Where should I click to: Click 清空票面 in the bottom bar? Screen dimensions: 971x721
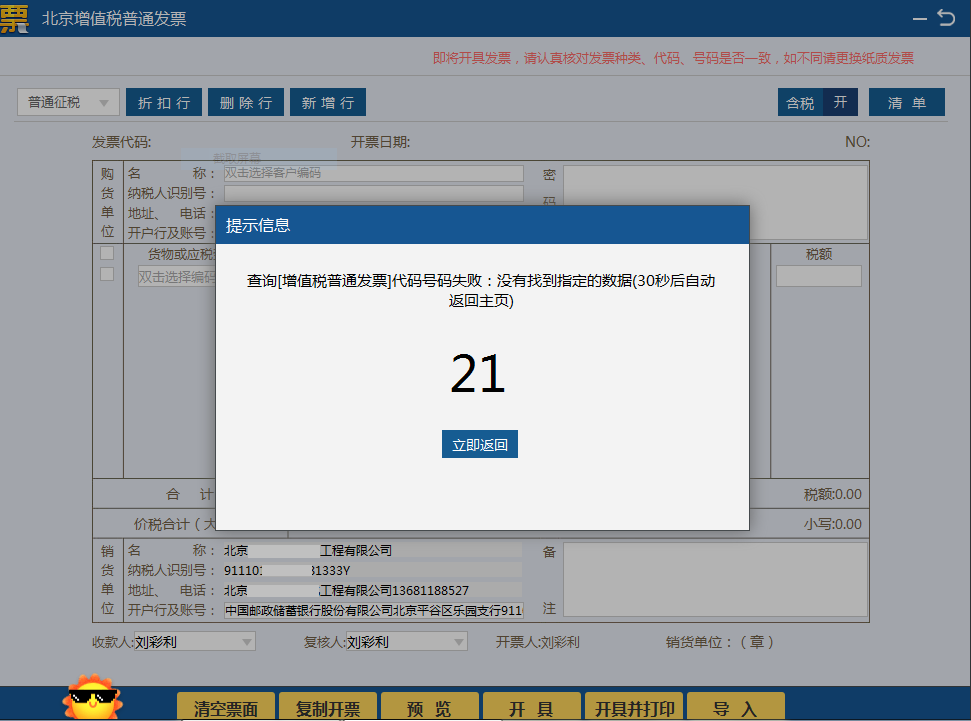(226, 708)
